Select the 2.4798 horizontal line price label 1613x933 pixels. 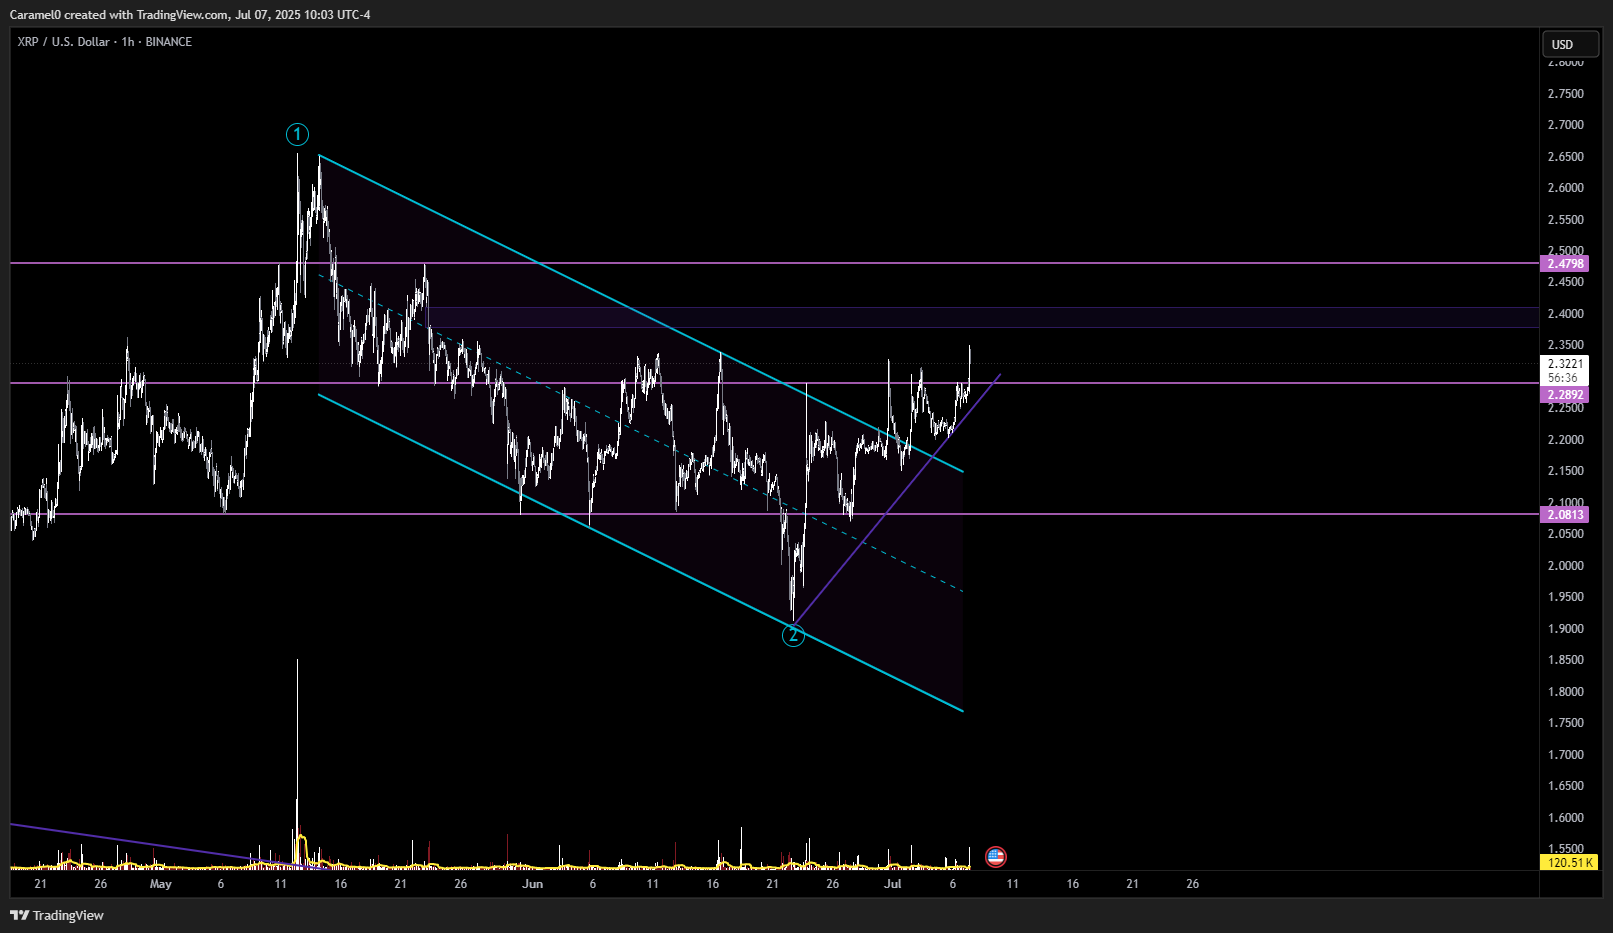coord(1566,264)
